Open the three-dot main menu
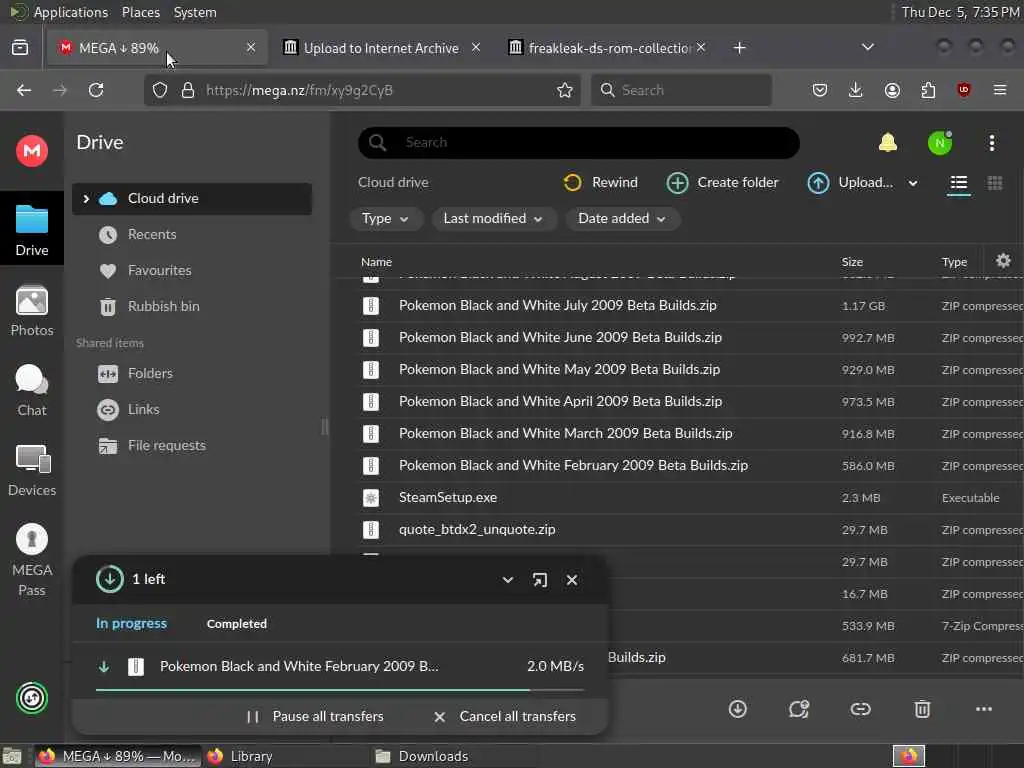This screenshot has width=1024, height=768. point(991,143)
